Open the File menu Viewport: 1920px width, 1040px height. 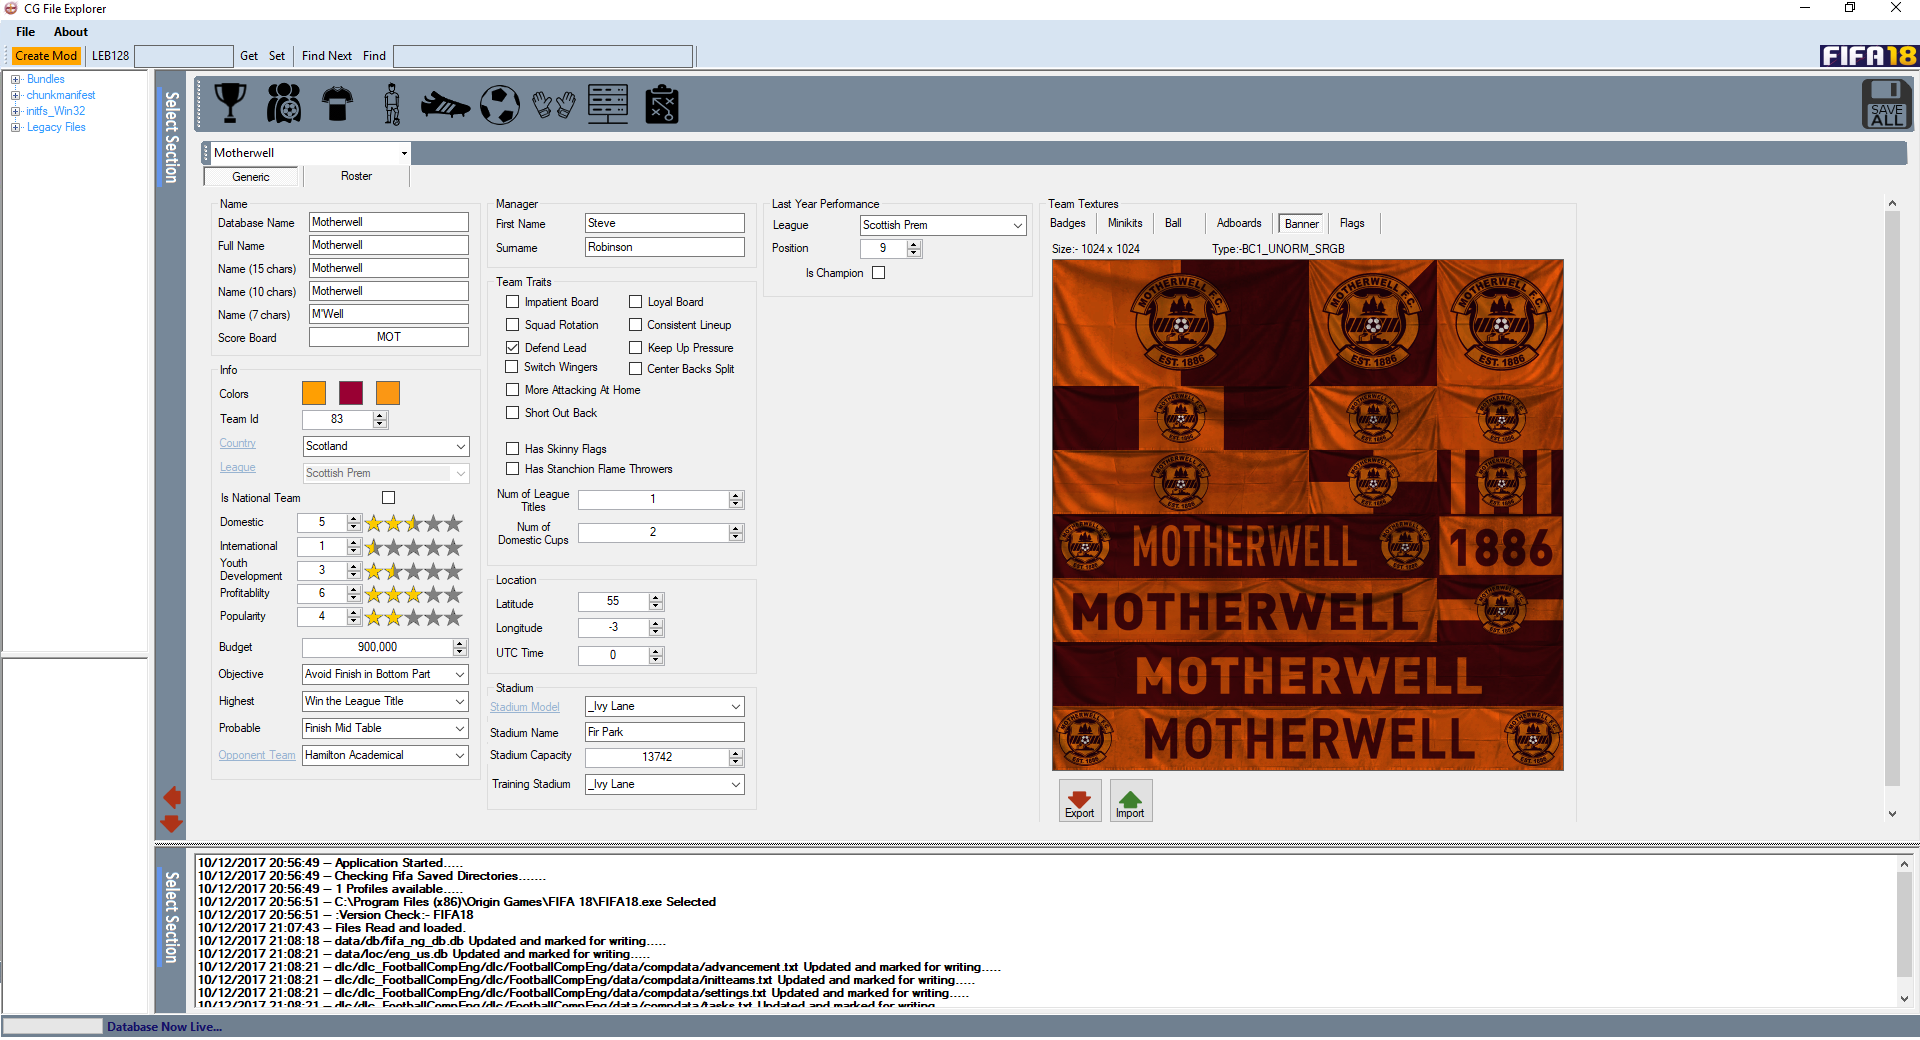[x=26, y=32]
